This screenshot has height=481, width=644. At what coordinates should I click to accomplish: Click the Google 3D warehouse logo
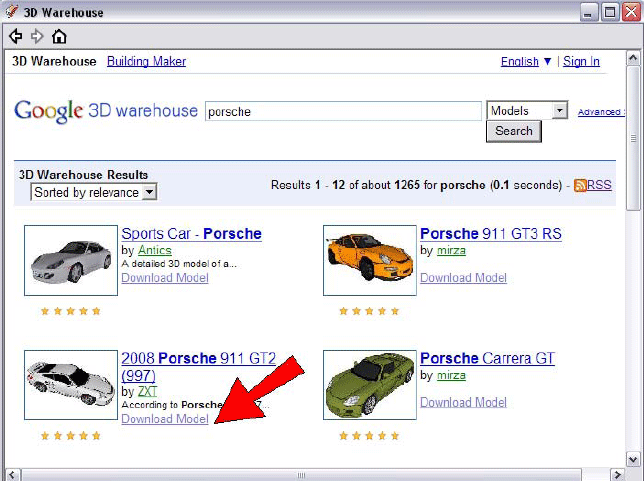[106, 111]
